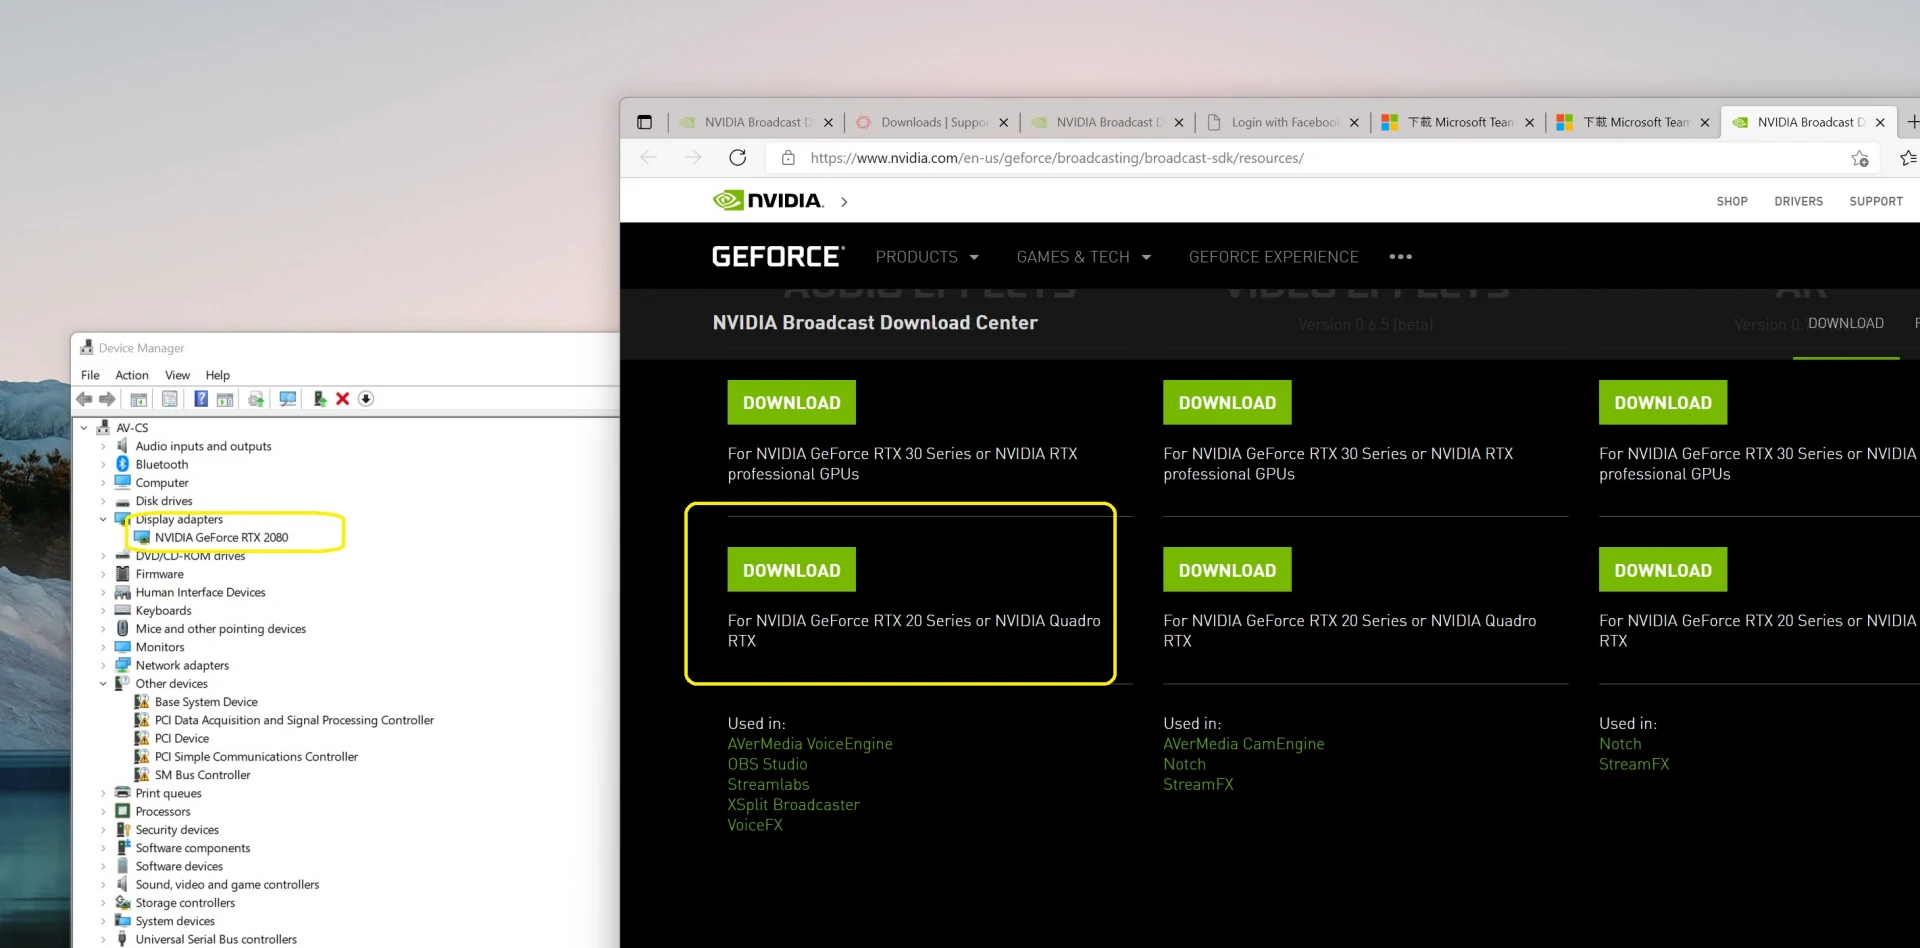Click the highlighted RTX 20 Series DOWNLOAD button
This screenshot has width=1920, height=948.
pos(791,570)
